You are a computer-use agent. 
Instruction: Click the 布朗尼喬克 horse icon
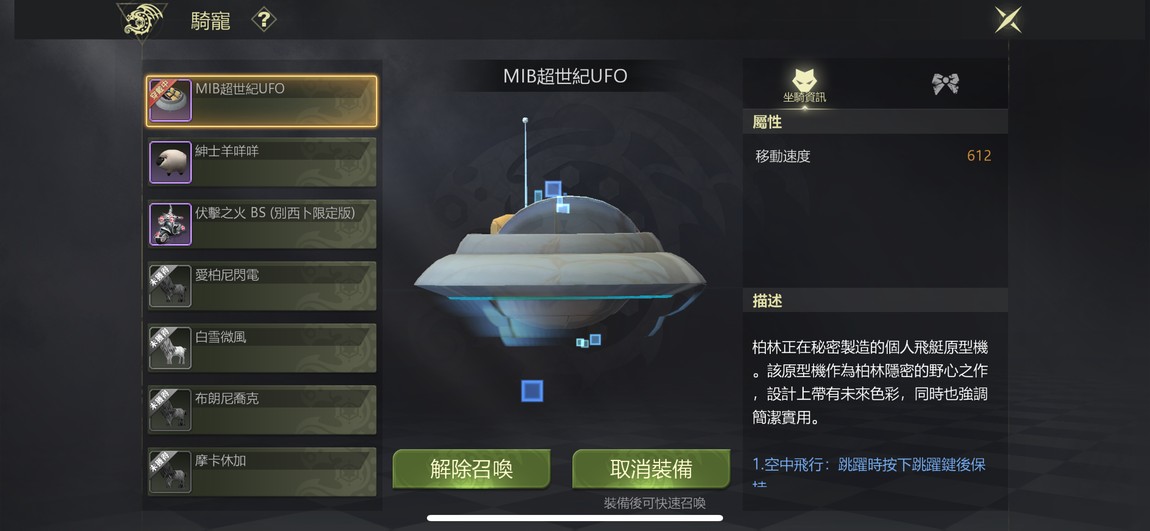pos(171,410)
